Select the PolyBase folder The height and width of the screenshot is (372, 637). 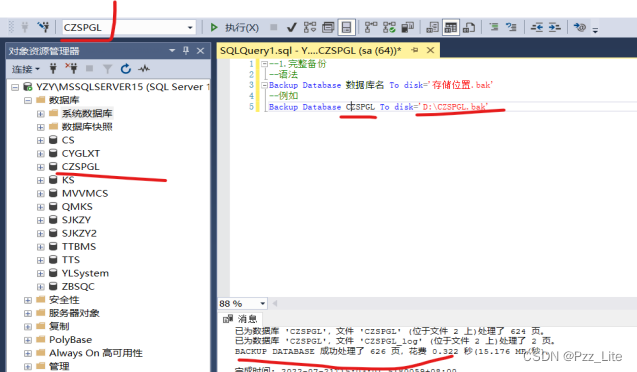pos(70,340)
